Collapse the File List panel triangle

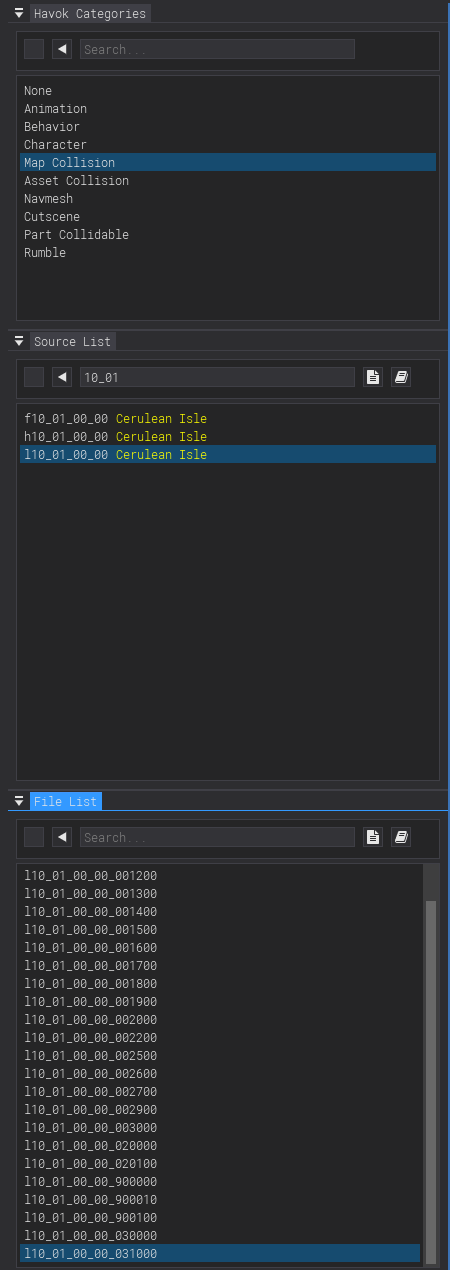(18, 801)
